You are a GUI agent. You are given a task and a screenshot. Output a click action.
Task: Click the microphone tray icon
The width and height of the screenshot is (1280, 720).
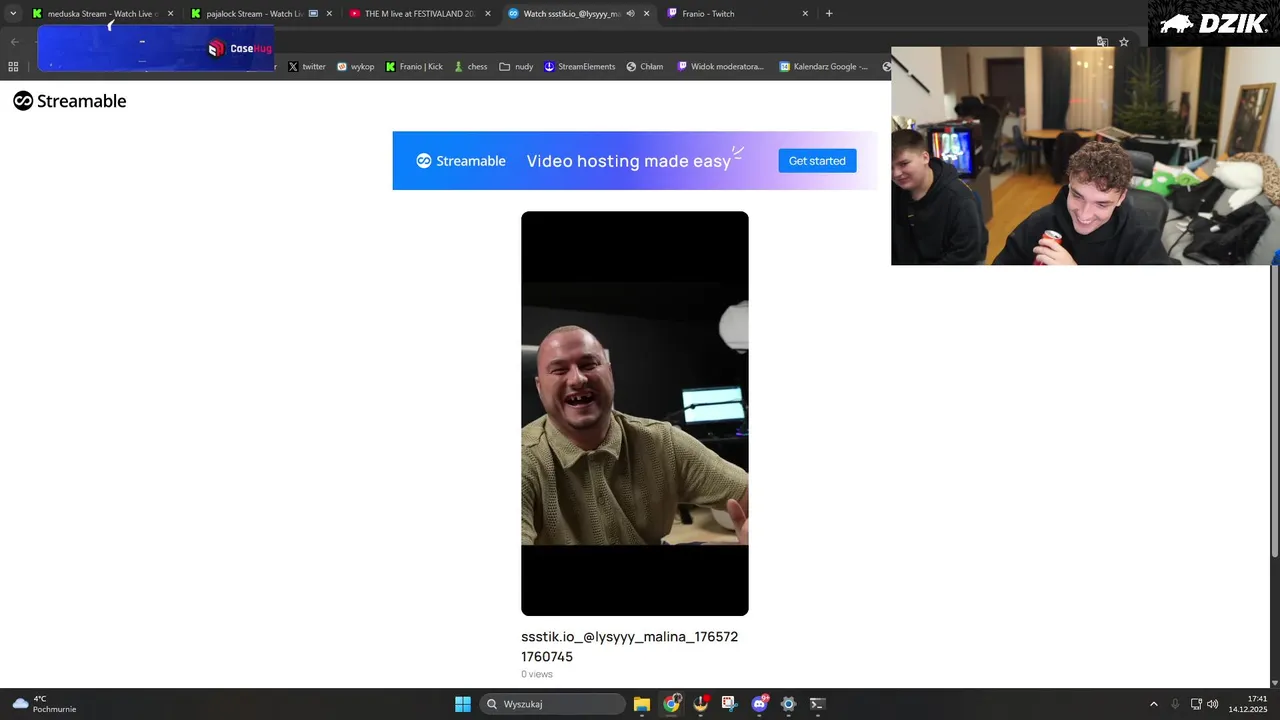[1175, 704]
